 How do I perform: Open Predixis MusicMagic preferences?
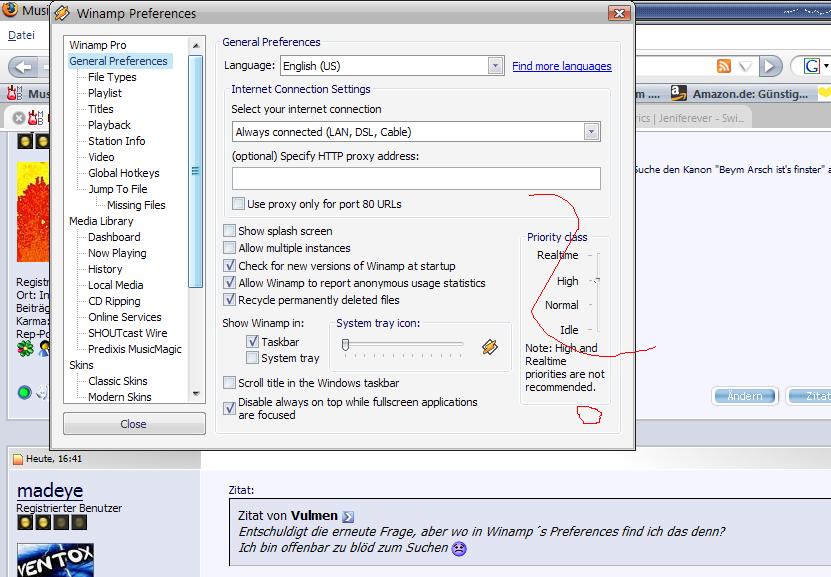[135, 349]
